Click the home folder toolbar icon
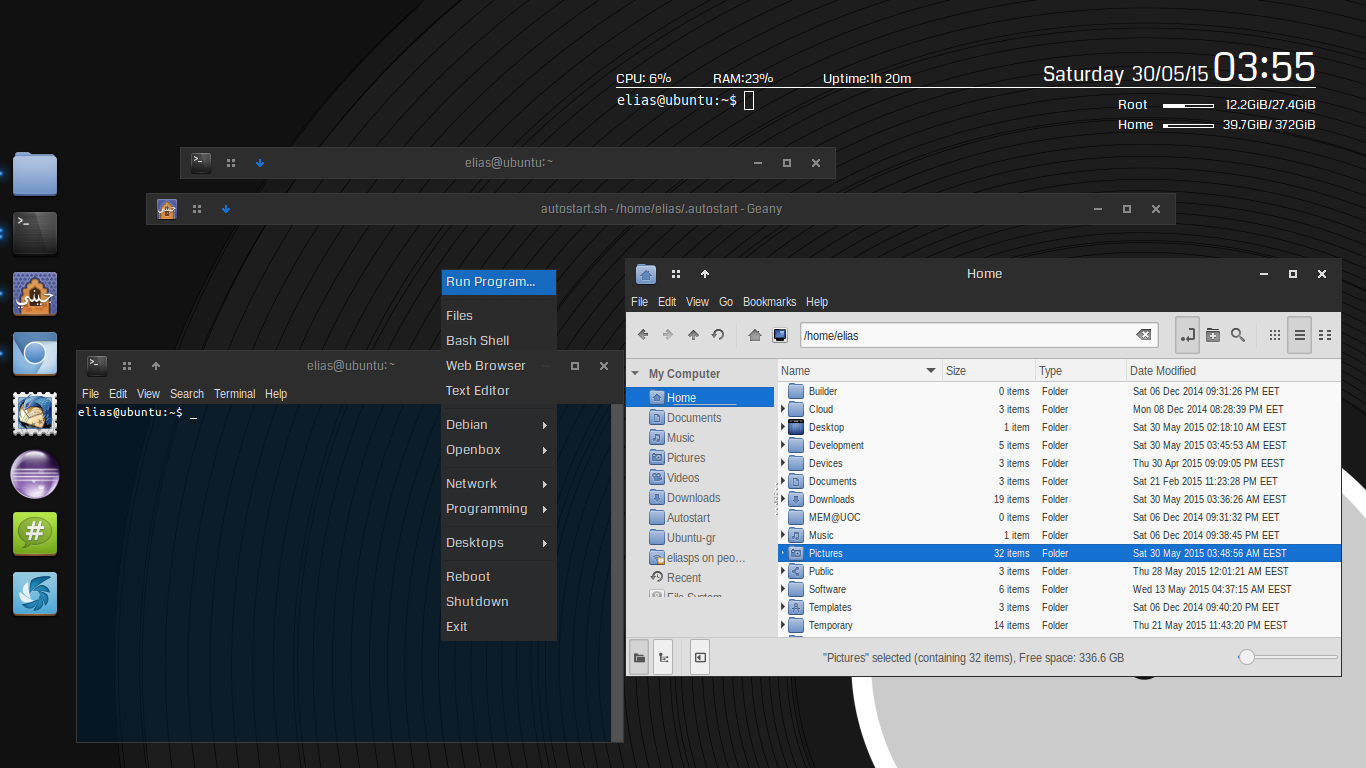This screenshot has width=1366, height=768. [x=755, y=335]
